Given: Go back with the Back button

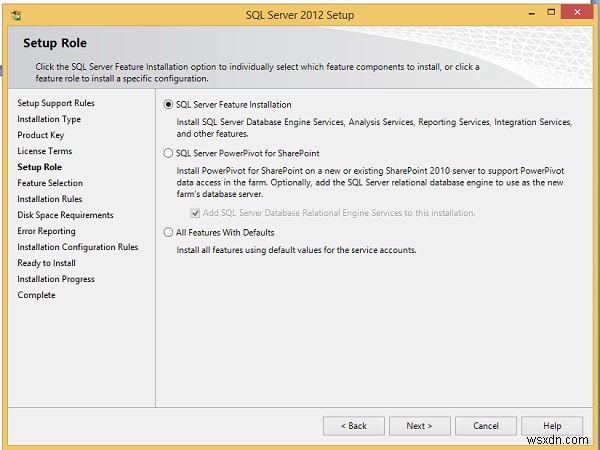Looking at the screenshot, I should tap(354, 426).
